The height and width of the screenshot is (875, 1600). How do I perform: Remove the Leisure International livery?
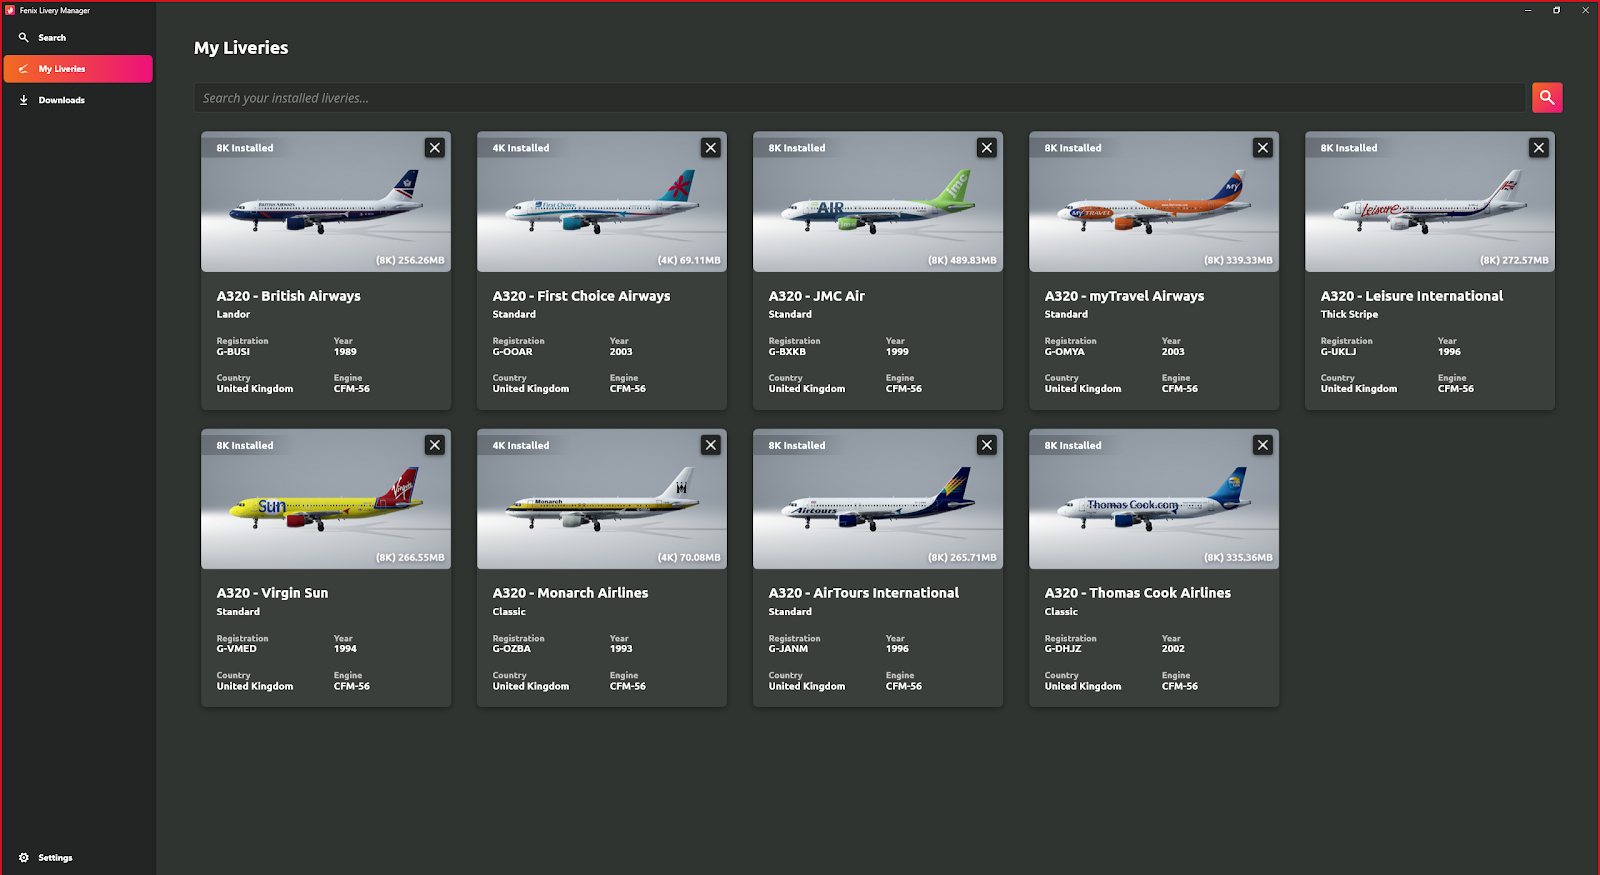[1539, 148]
